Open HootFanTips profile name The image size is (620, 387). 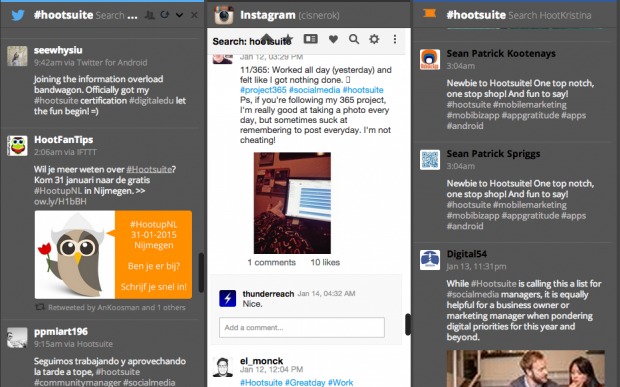(x=64, y=140)
